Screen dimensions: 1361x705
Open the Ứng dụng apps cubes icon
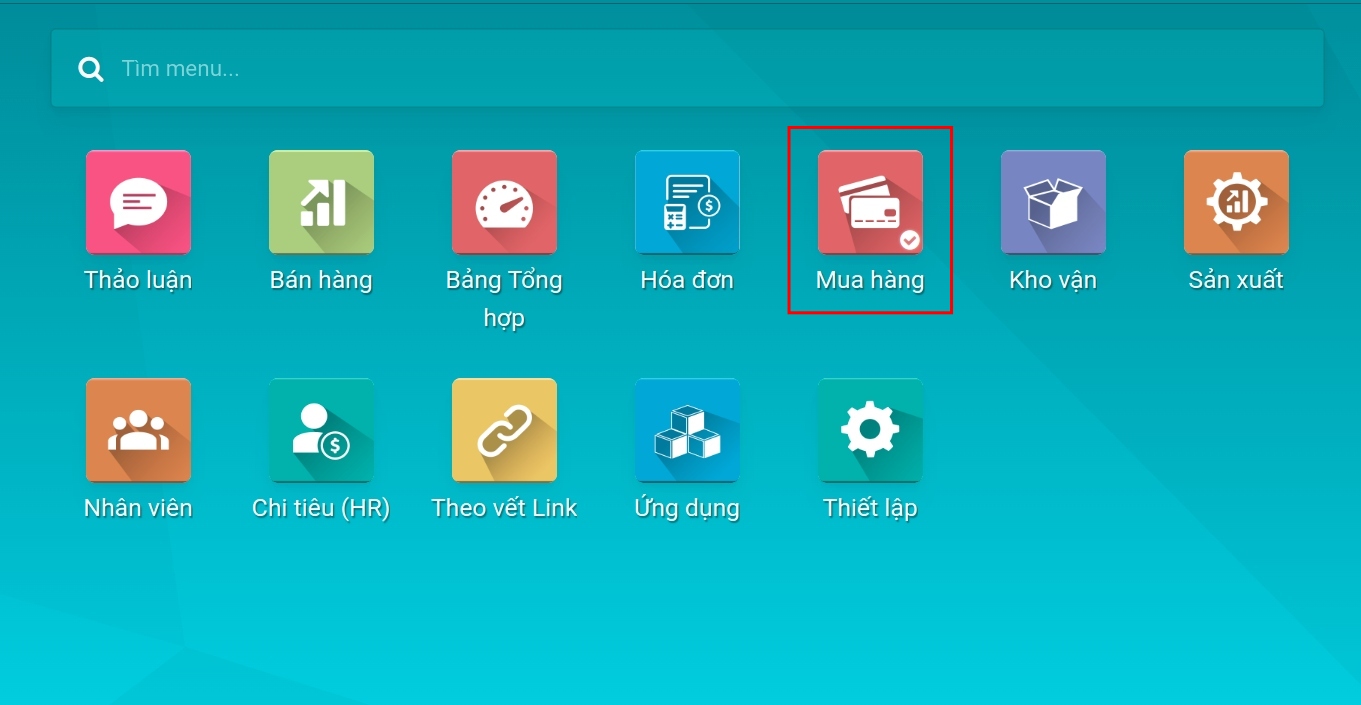(687, 430)
